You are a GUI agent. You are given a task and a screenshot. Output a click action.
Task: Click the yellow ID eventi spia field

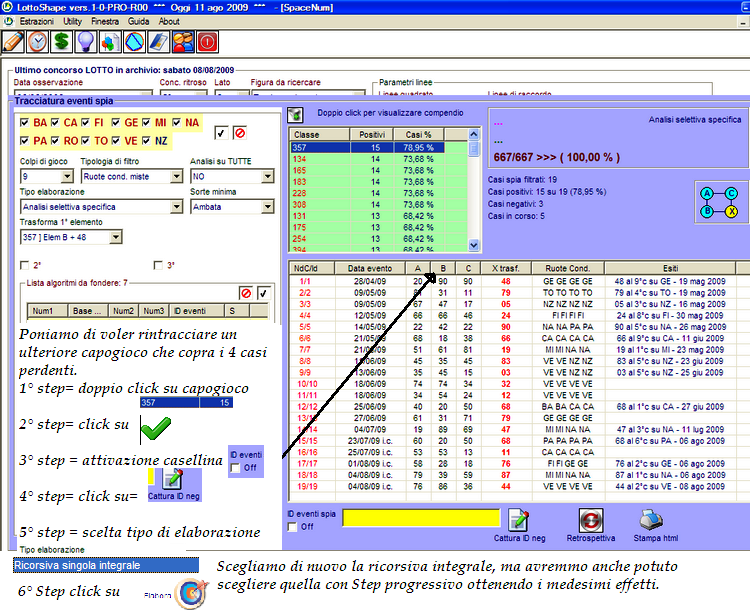click(421, 519)
